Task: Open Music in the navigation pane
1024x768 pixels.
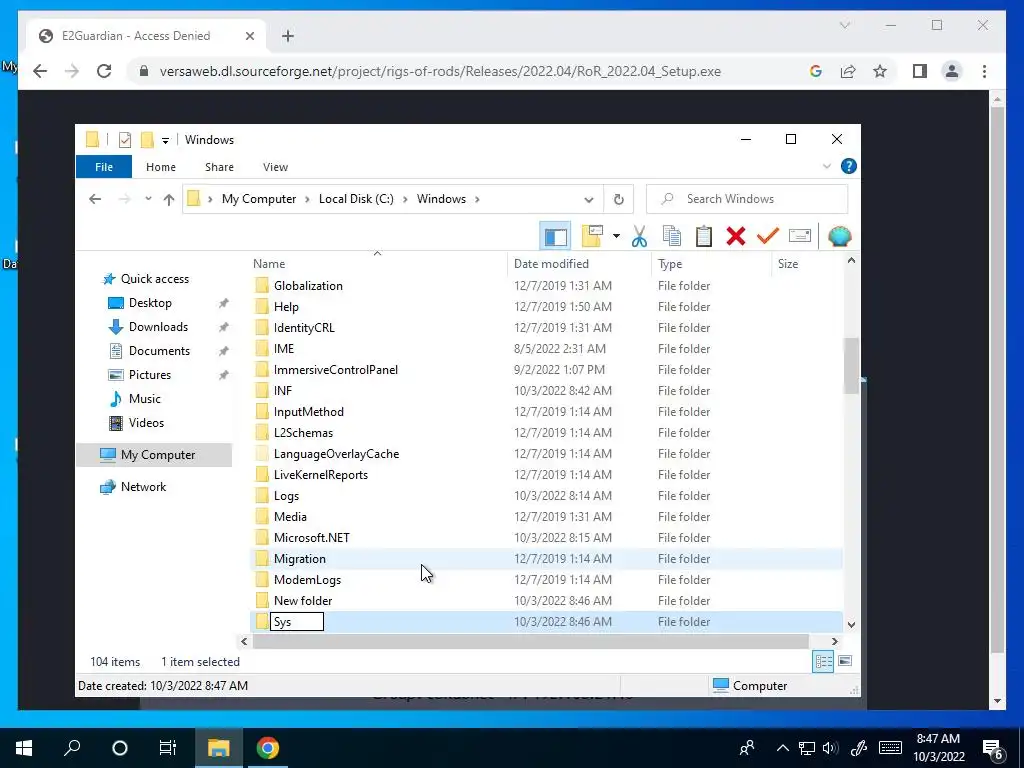Action: 144,399
